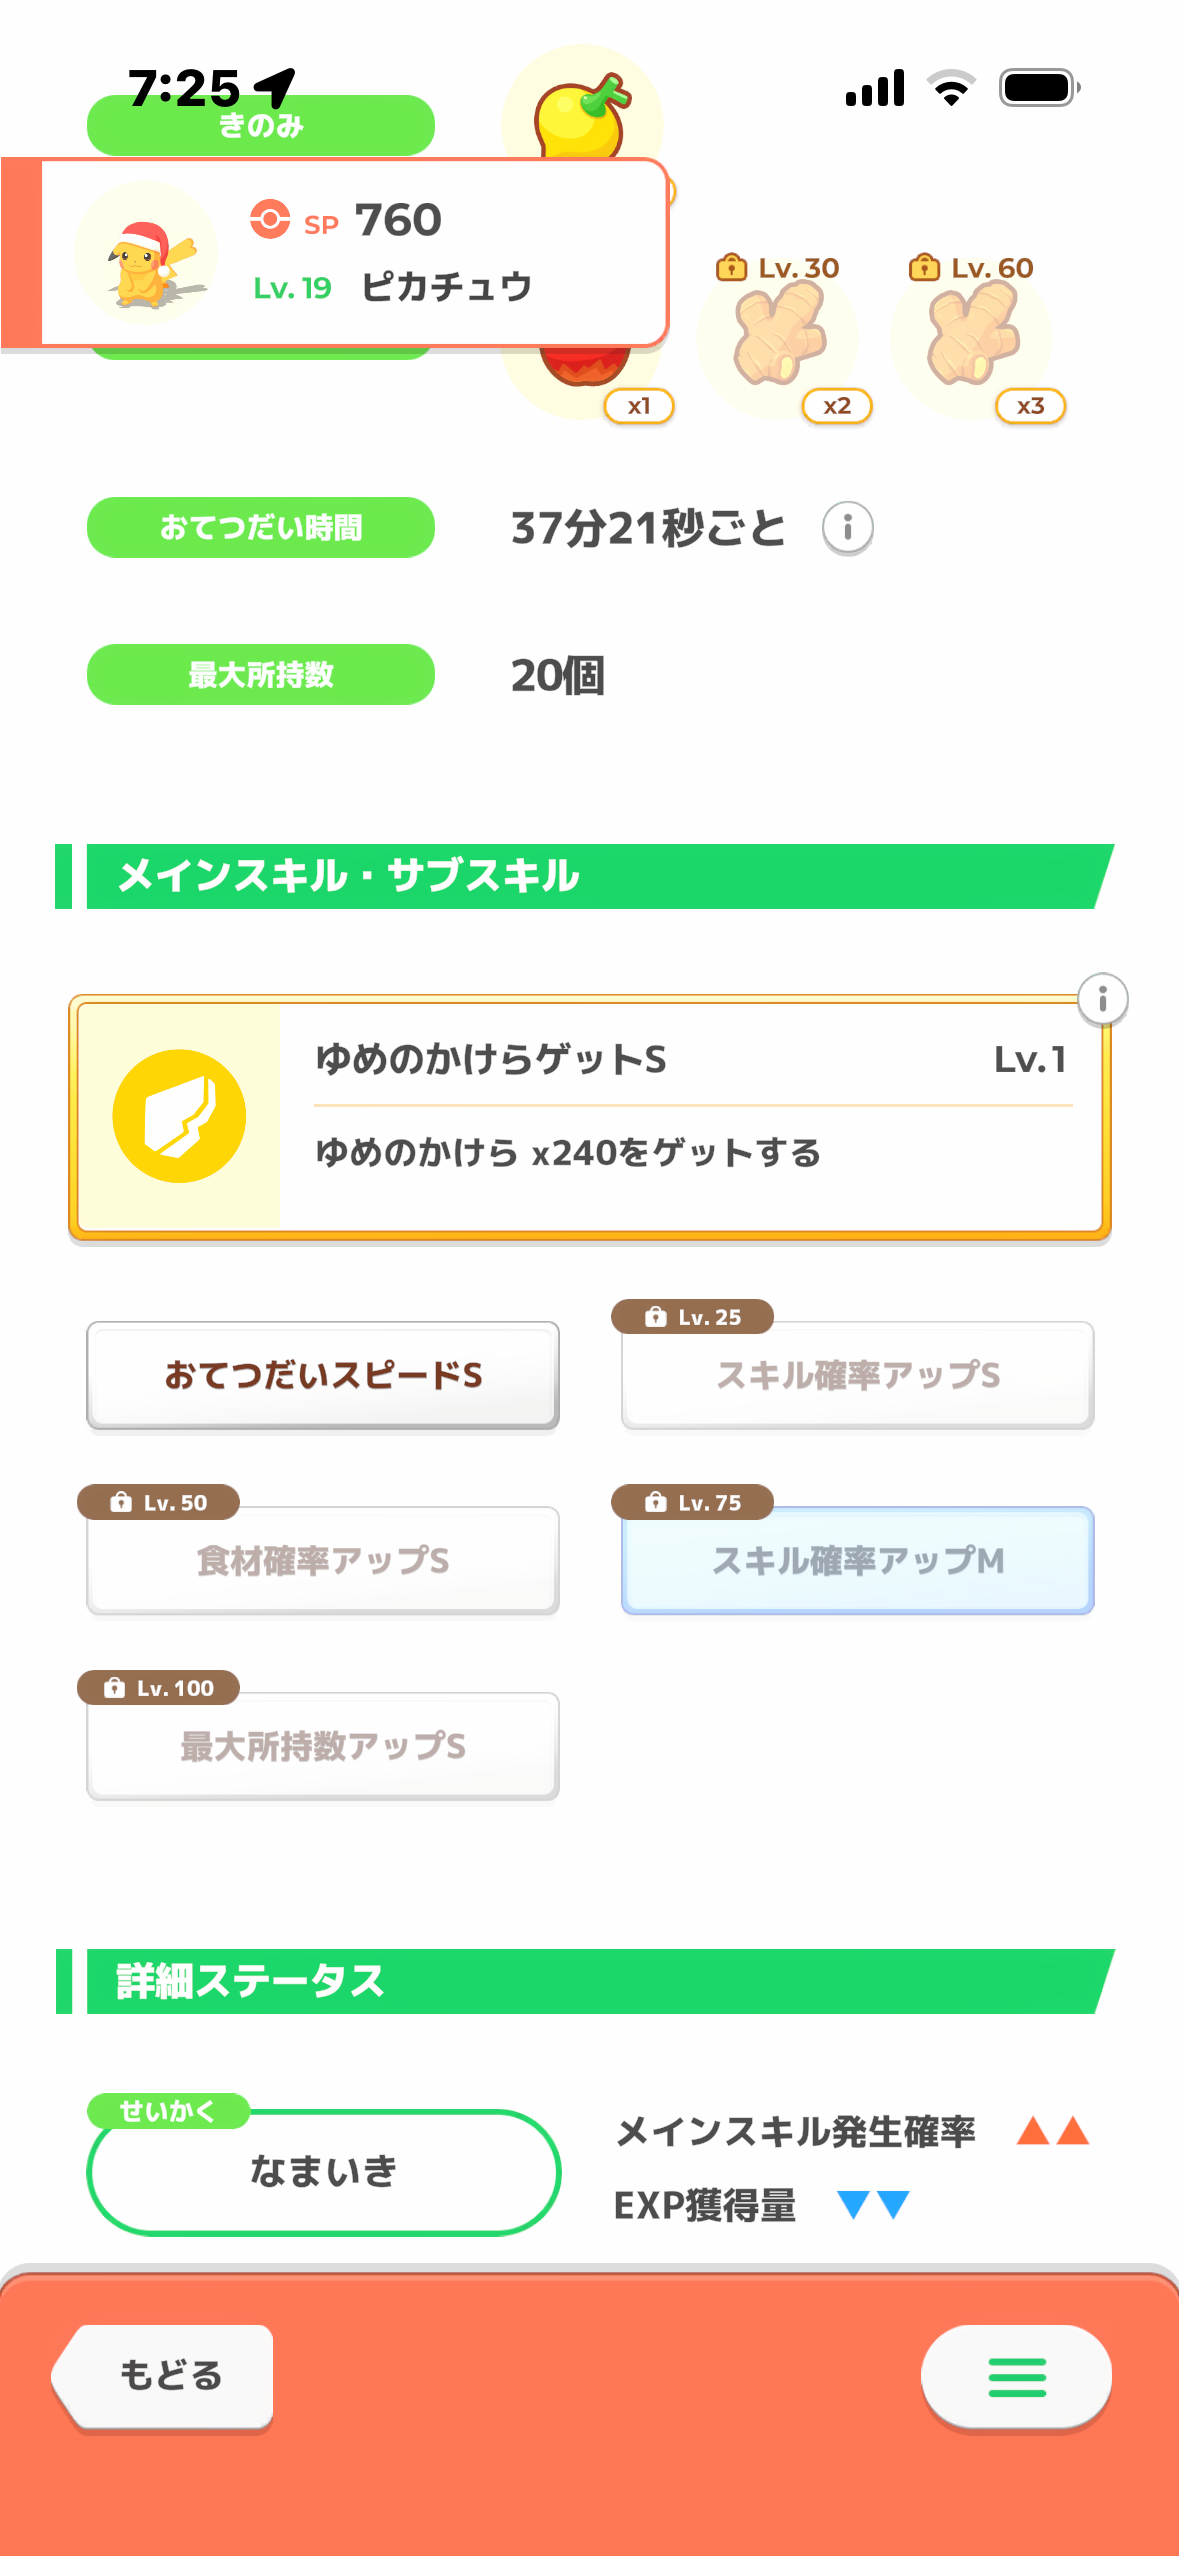Tap the blue down arrows for EXP獲得量
1179x2556 pixels.
point(873,2204)
